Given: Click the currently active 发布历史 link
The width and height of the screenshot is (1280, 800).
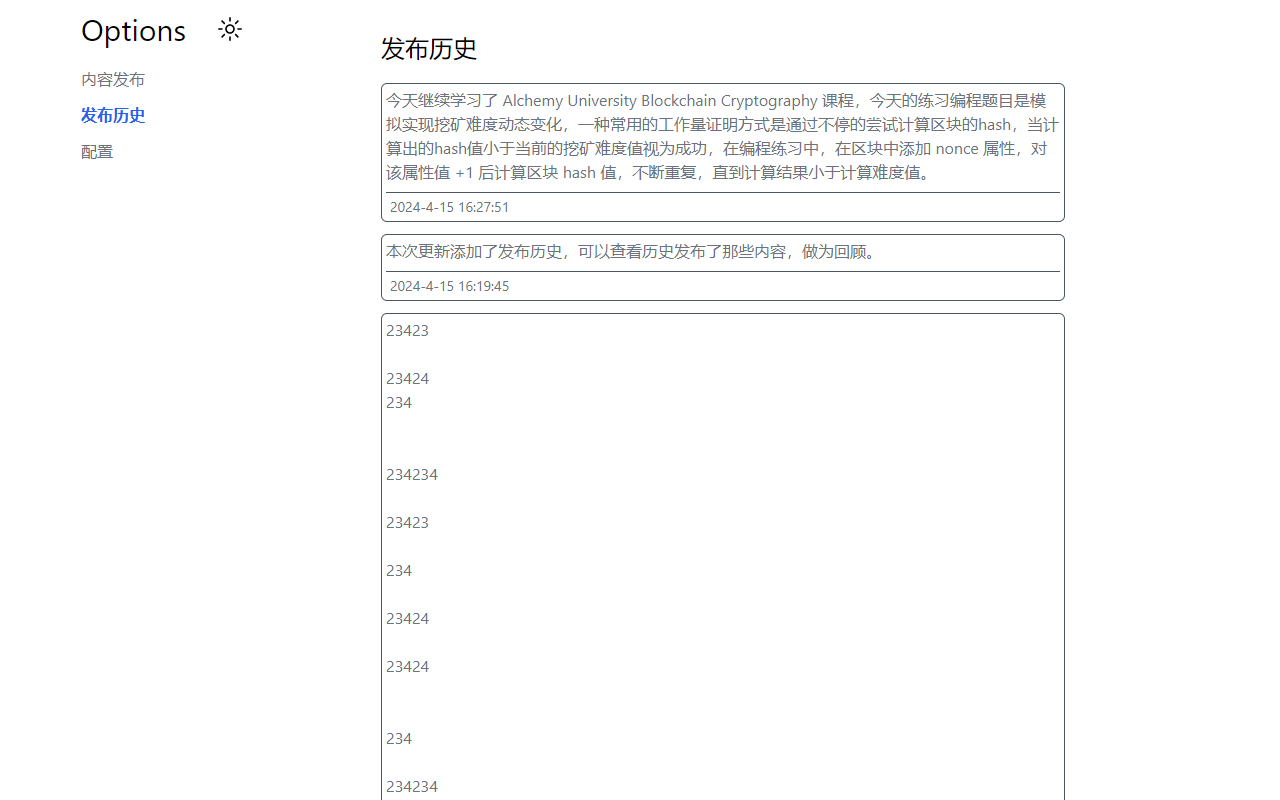Looking at the screenshot, I should tap(112, 115).
